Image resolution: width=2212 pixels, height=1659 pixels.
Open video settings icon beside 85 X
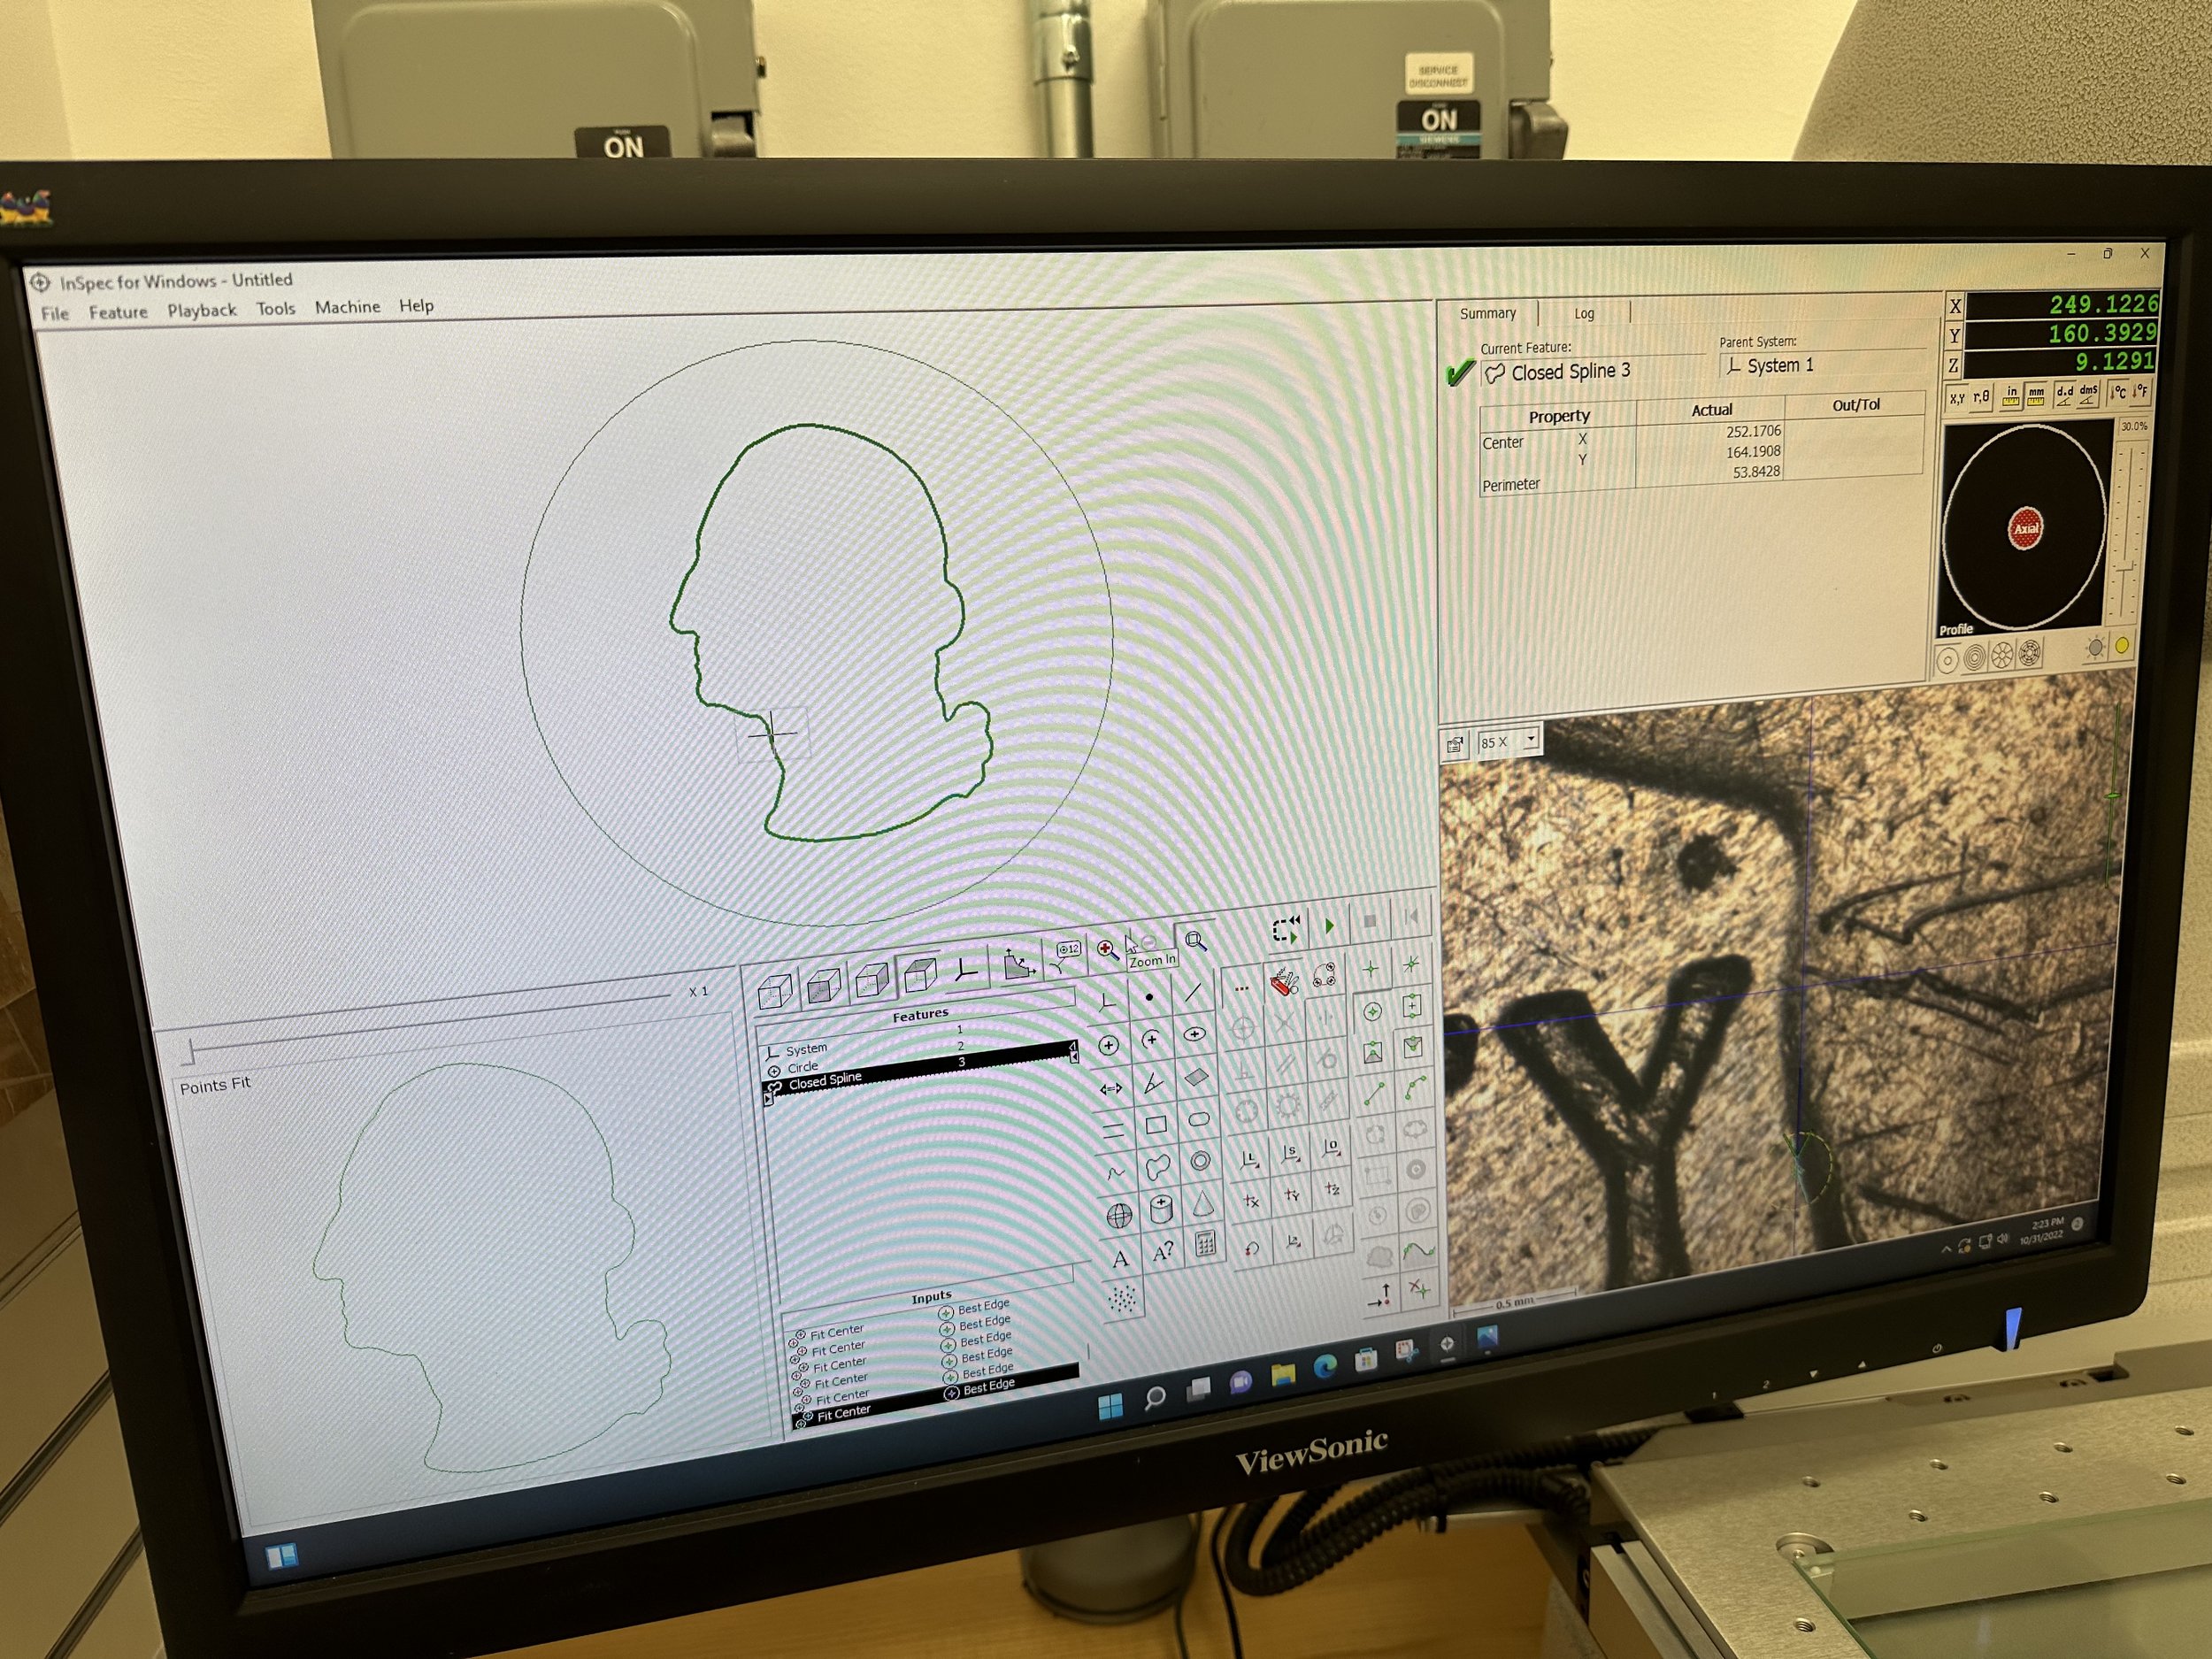[1455, 744]
